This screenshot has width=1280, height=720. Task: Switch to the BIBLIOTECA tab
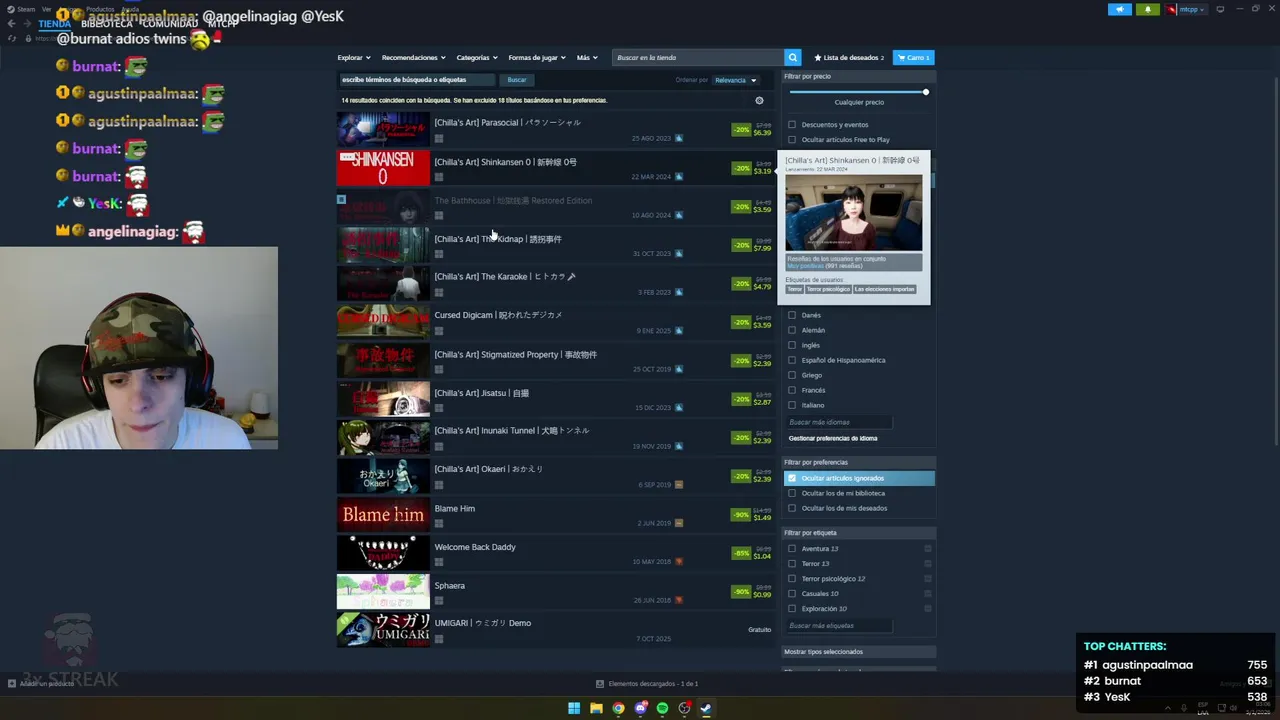point(107,24)
